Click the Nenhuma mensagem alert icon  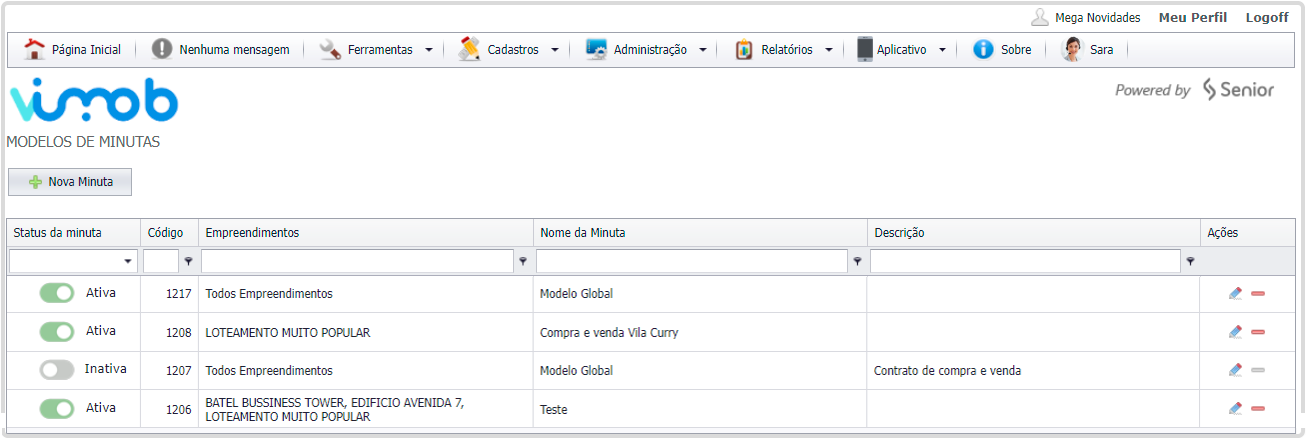(x=162, y=49)
